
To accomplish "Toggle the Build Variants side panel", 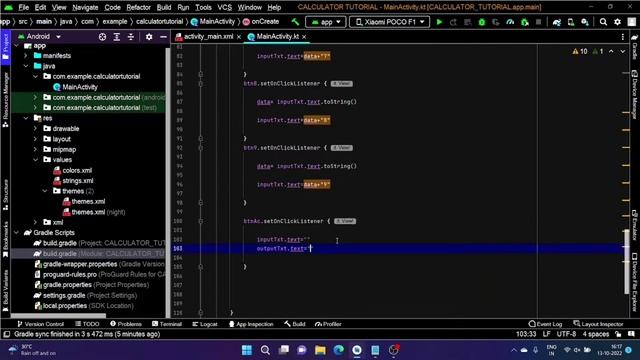I will pos(5,291).
